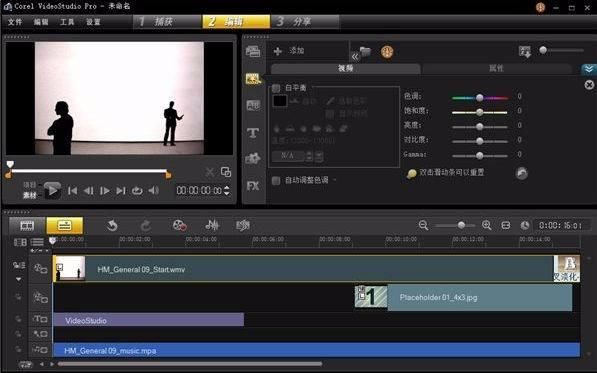Click the redo arrow in timeline toolbar

tap(146, 226)
